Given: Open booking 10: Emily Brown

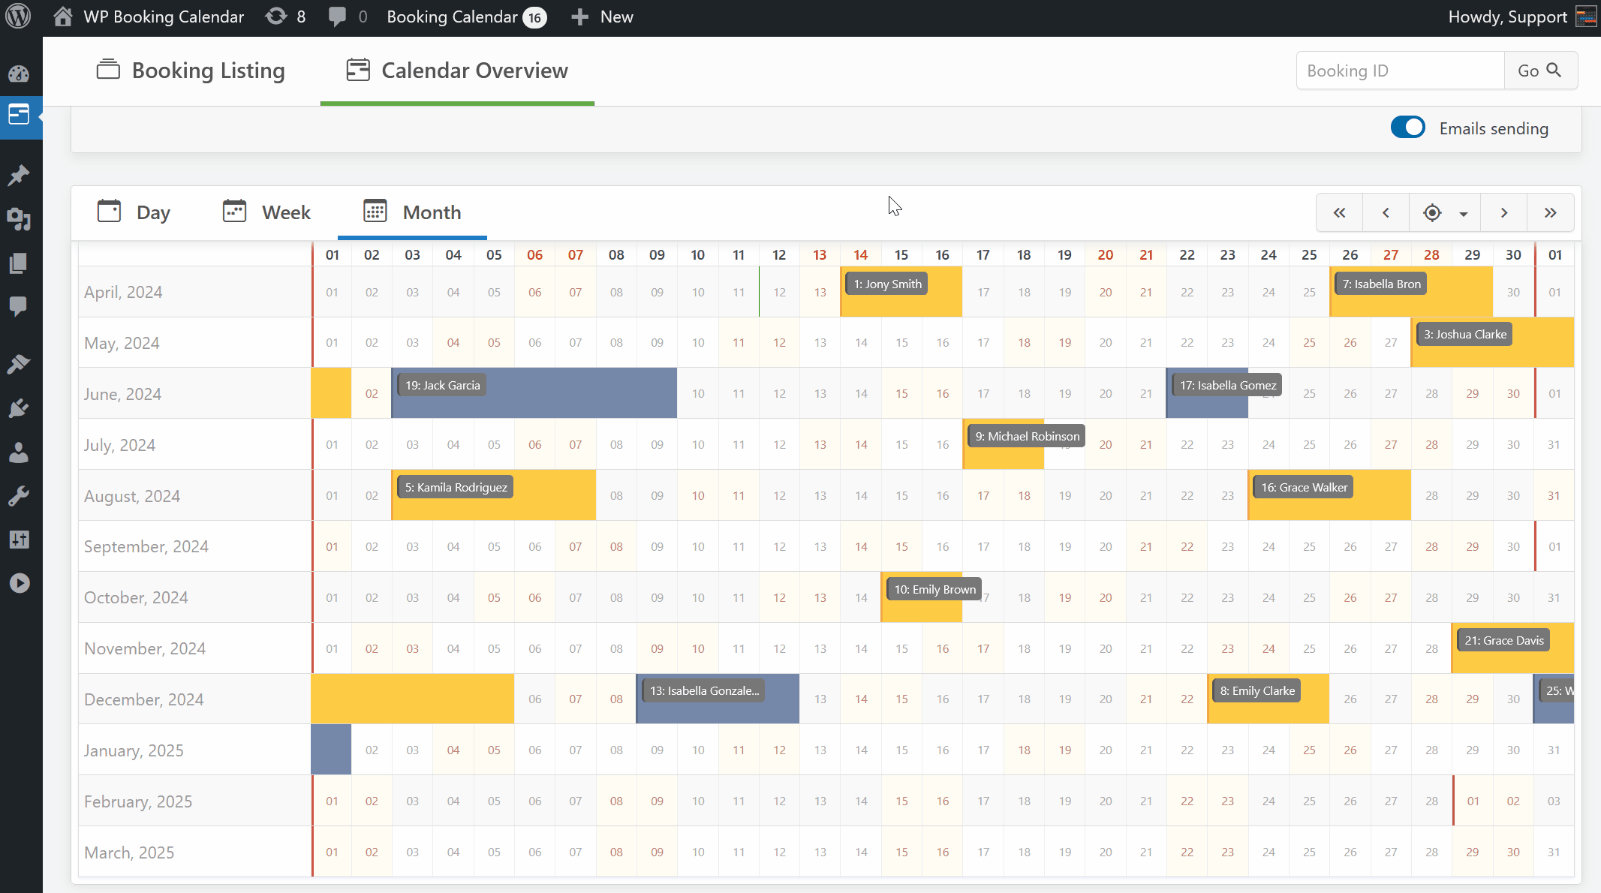Looking at the screenshot, I should click(x=934, y=589).
